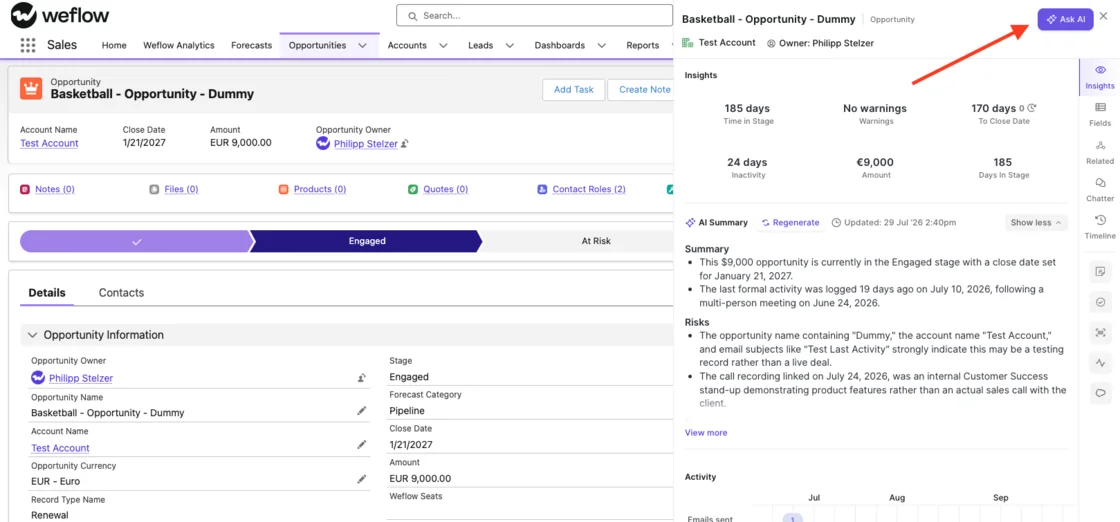Viewport: 1120px width, 522px height.
Task: Select the Details tab
Action: (x=47, y=293)
